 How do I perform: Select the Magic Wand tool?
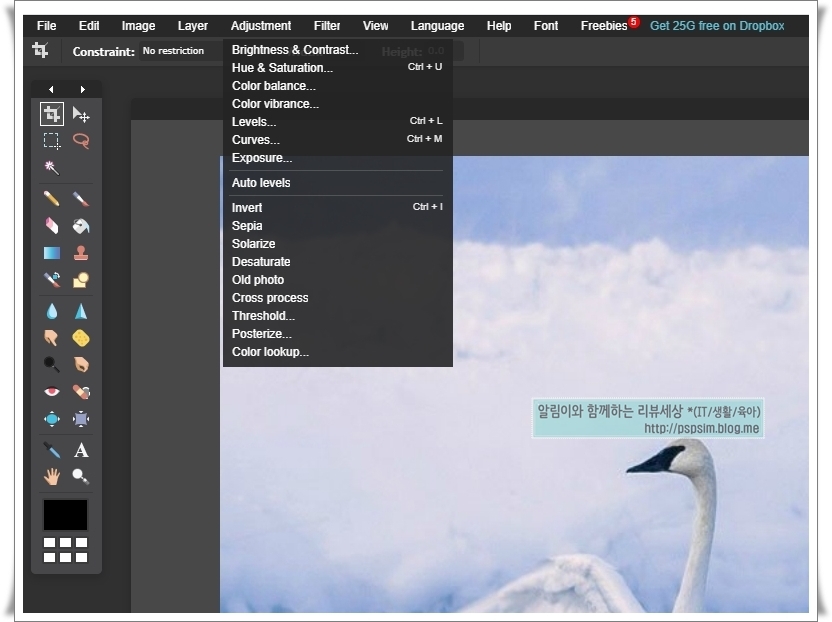point(52,168)
